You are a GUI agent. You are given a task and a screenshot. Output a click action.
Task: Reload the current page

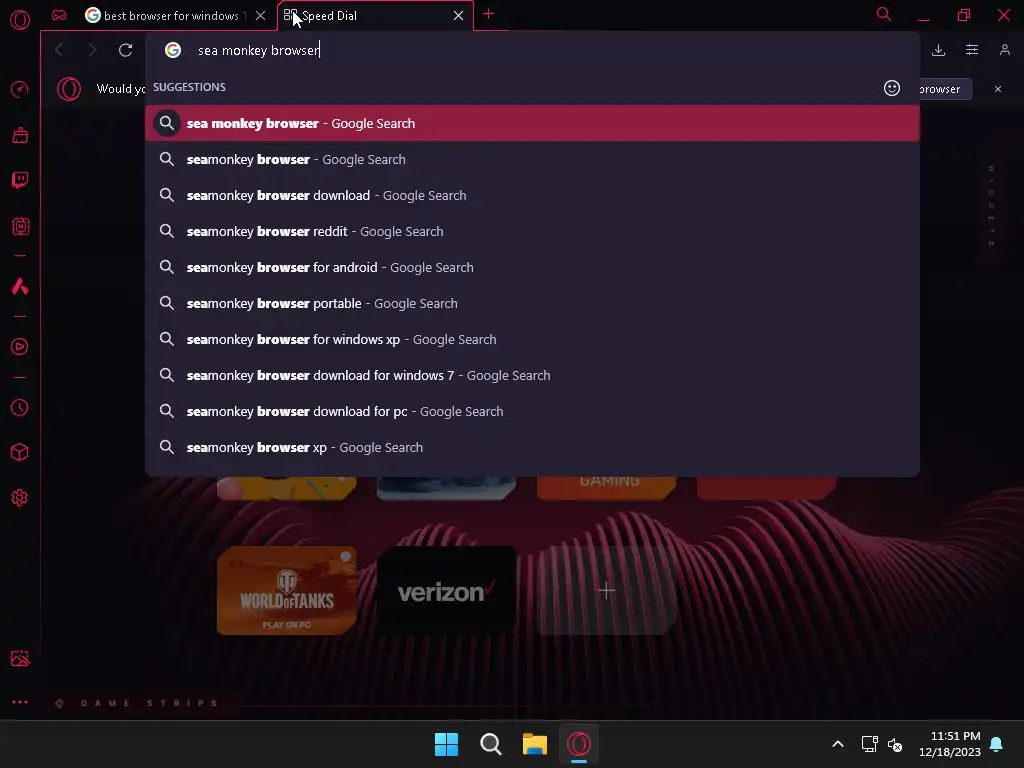[x=125, y=50]
